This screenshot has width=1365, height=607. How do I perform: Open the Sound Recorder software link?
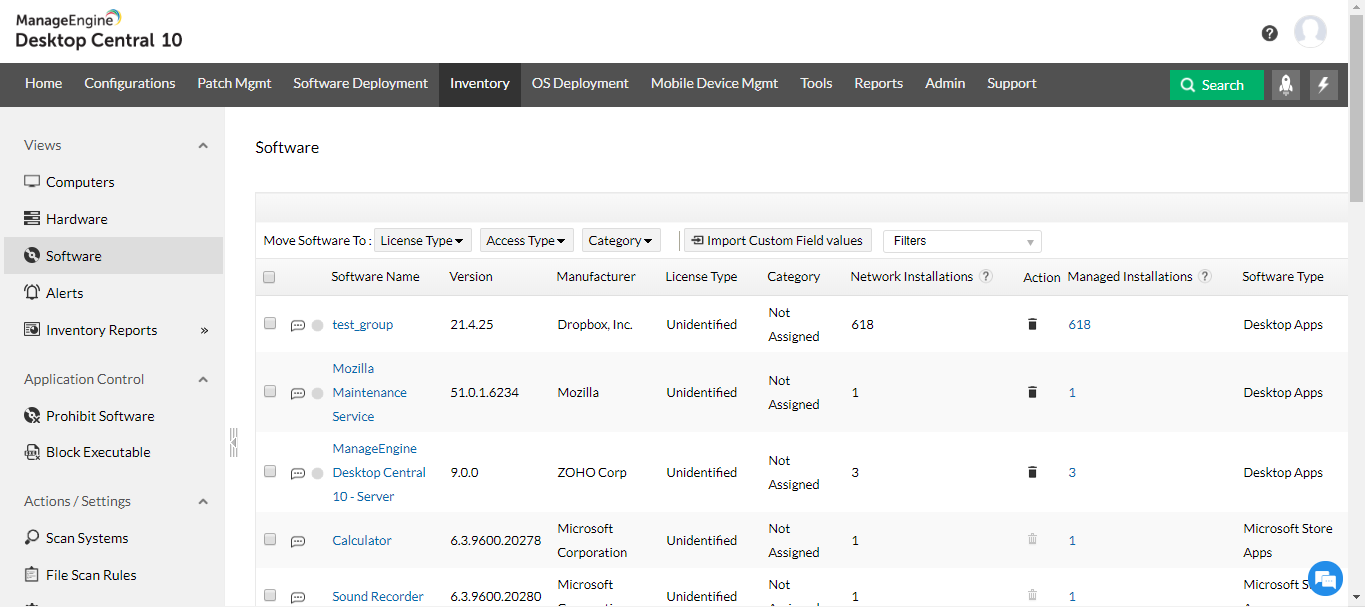click(x=378, y=597)
